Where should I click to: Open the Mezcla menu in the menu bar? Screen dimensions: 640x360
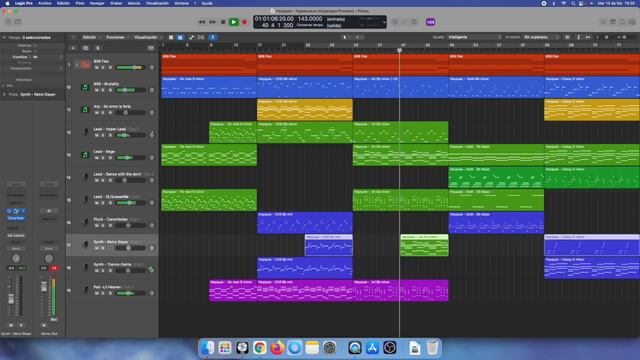coord(134,3)
